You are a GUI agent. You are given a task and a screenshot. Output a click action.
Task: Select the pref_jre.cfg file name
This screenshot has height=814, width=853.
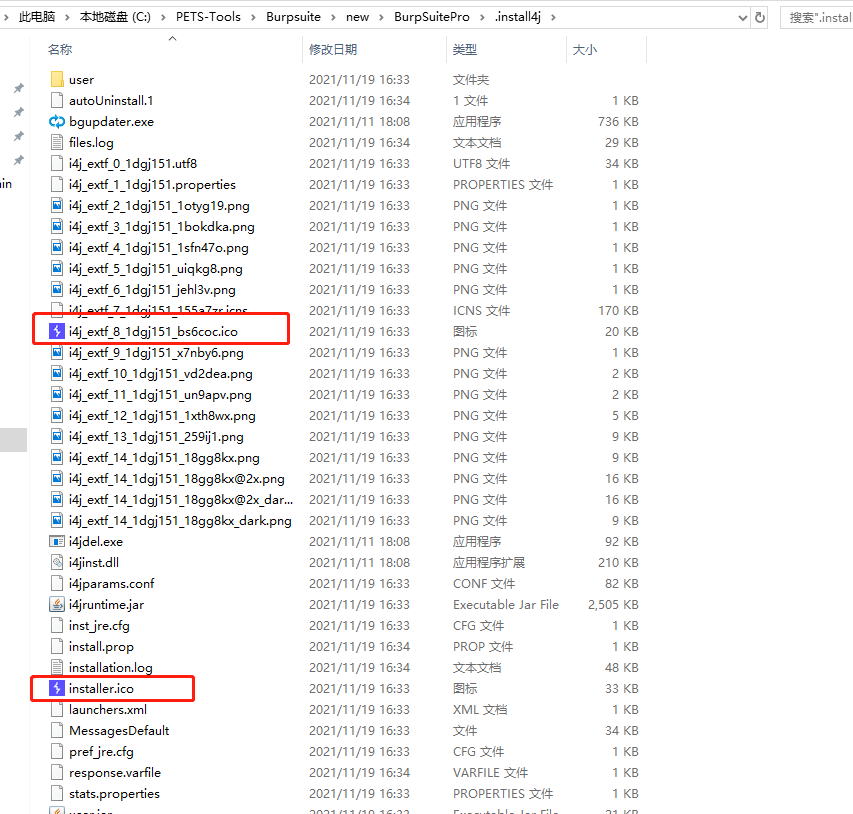tap(101, 751)
